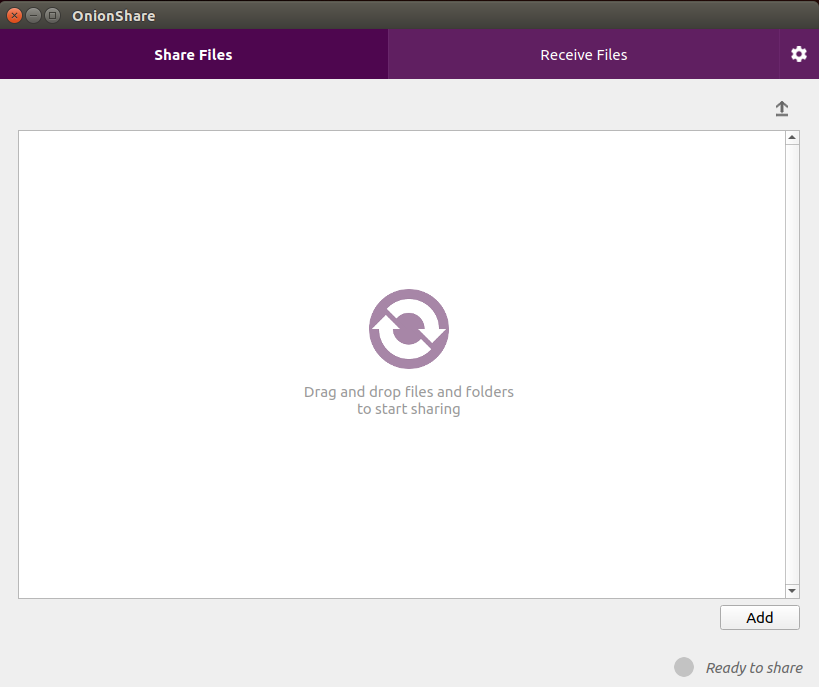Click the OnionShare title in the title bar
Image resolution: width=819 pixels, height=687 pixels.
[x=113, y=16]
